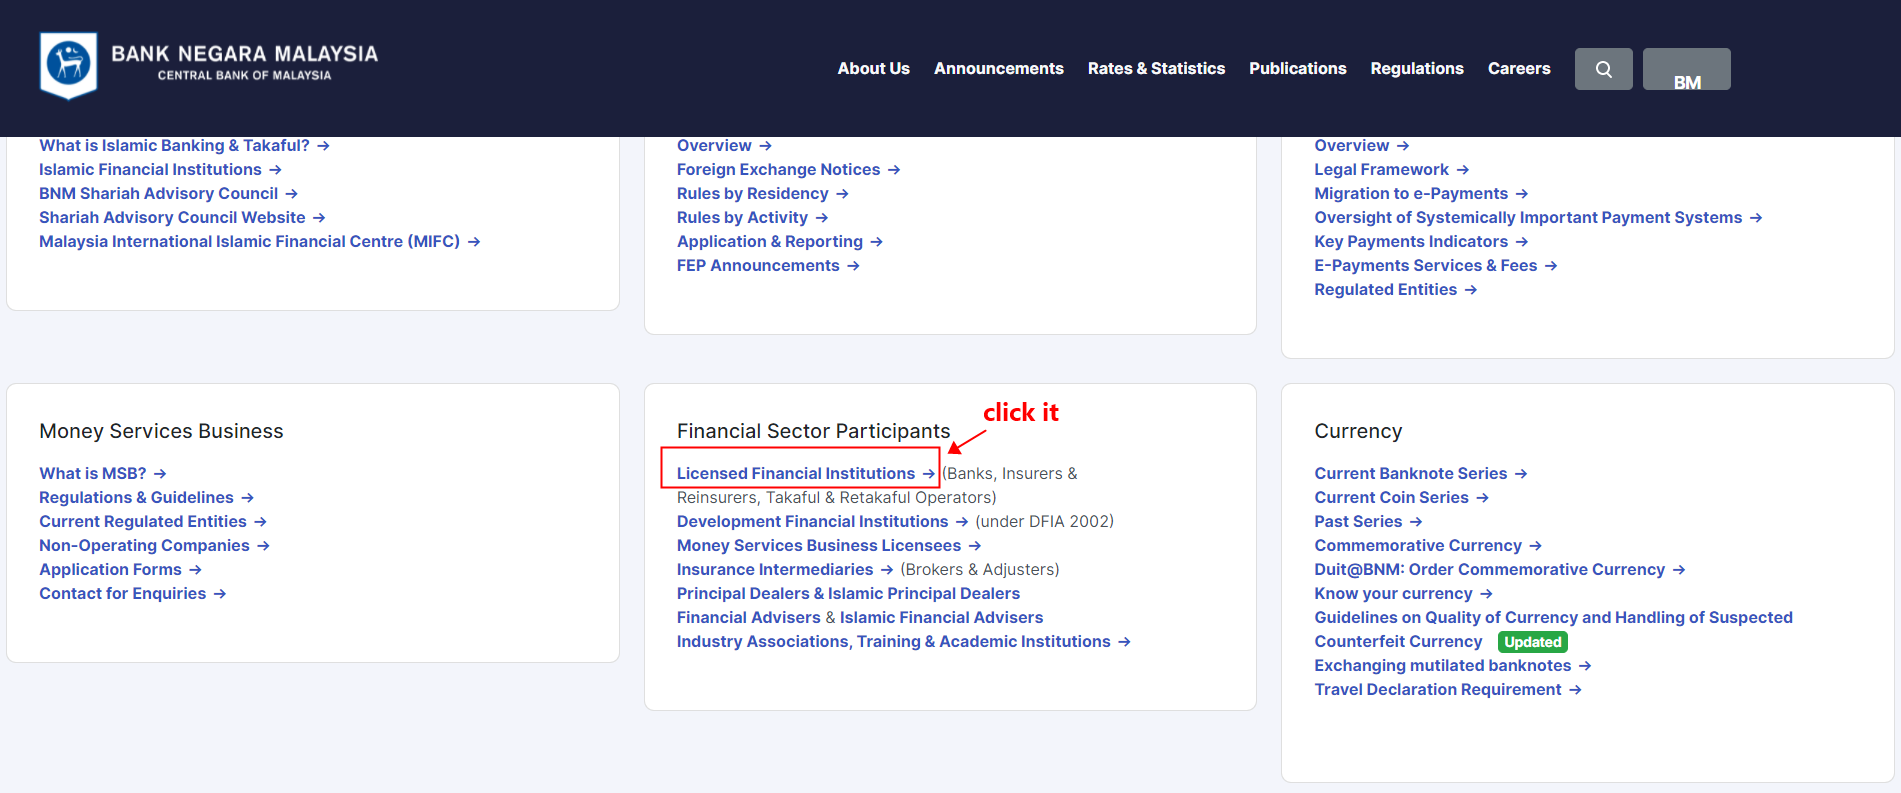Open Industry Associations, Training & Academic Institutions

pos(903,642)
